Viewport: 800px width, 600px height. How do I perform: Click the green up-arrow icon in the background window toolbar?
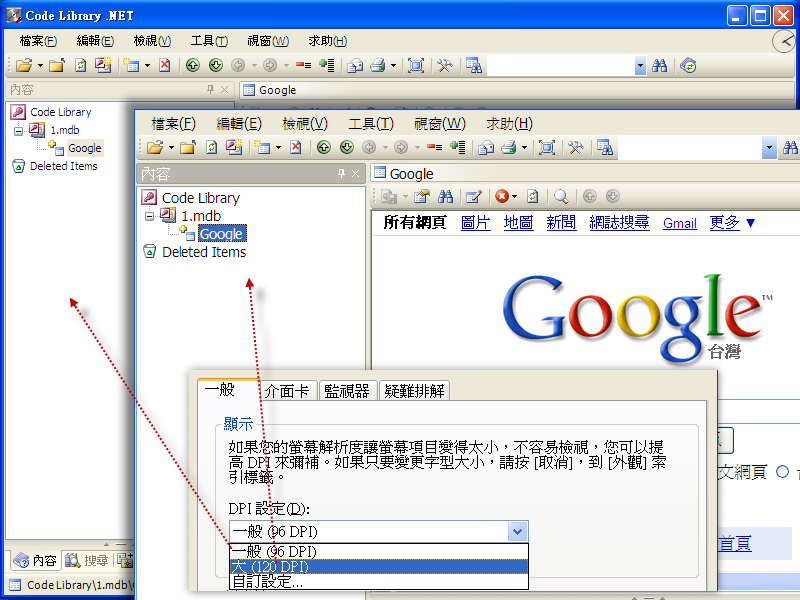pyautogui.click(x=193, y=65)
